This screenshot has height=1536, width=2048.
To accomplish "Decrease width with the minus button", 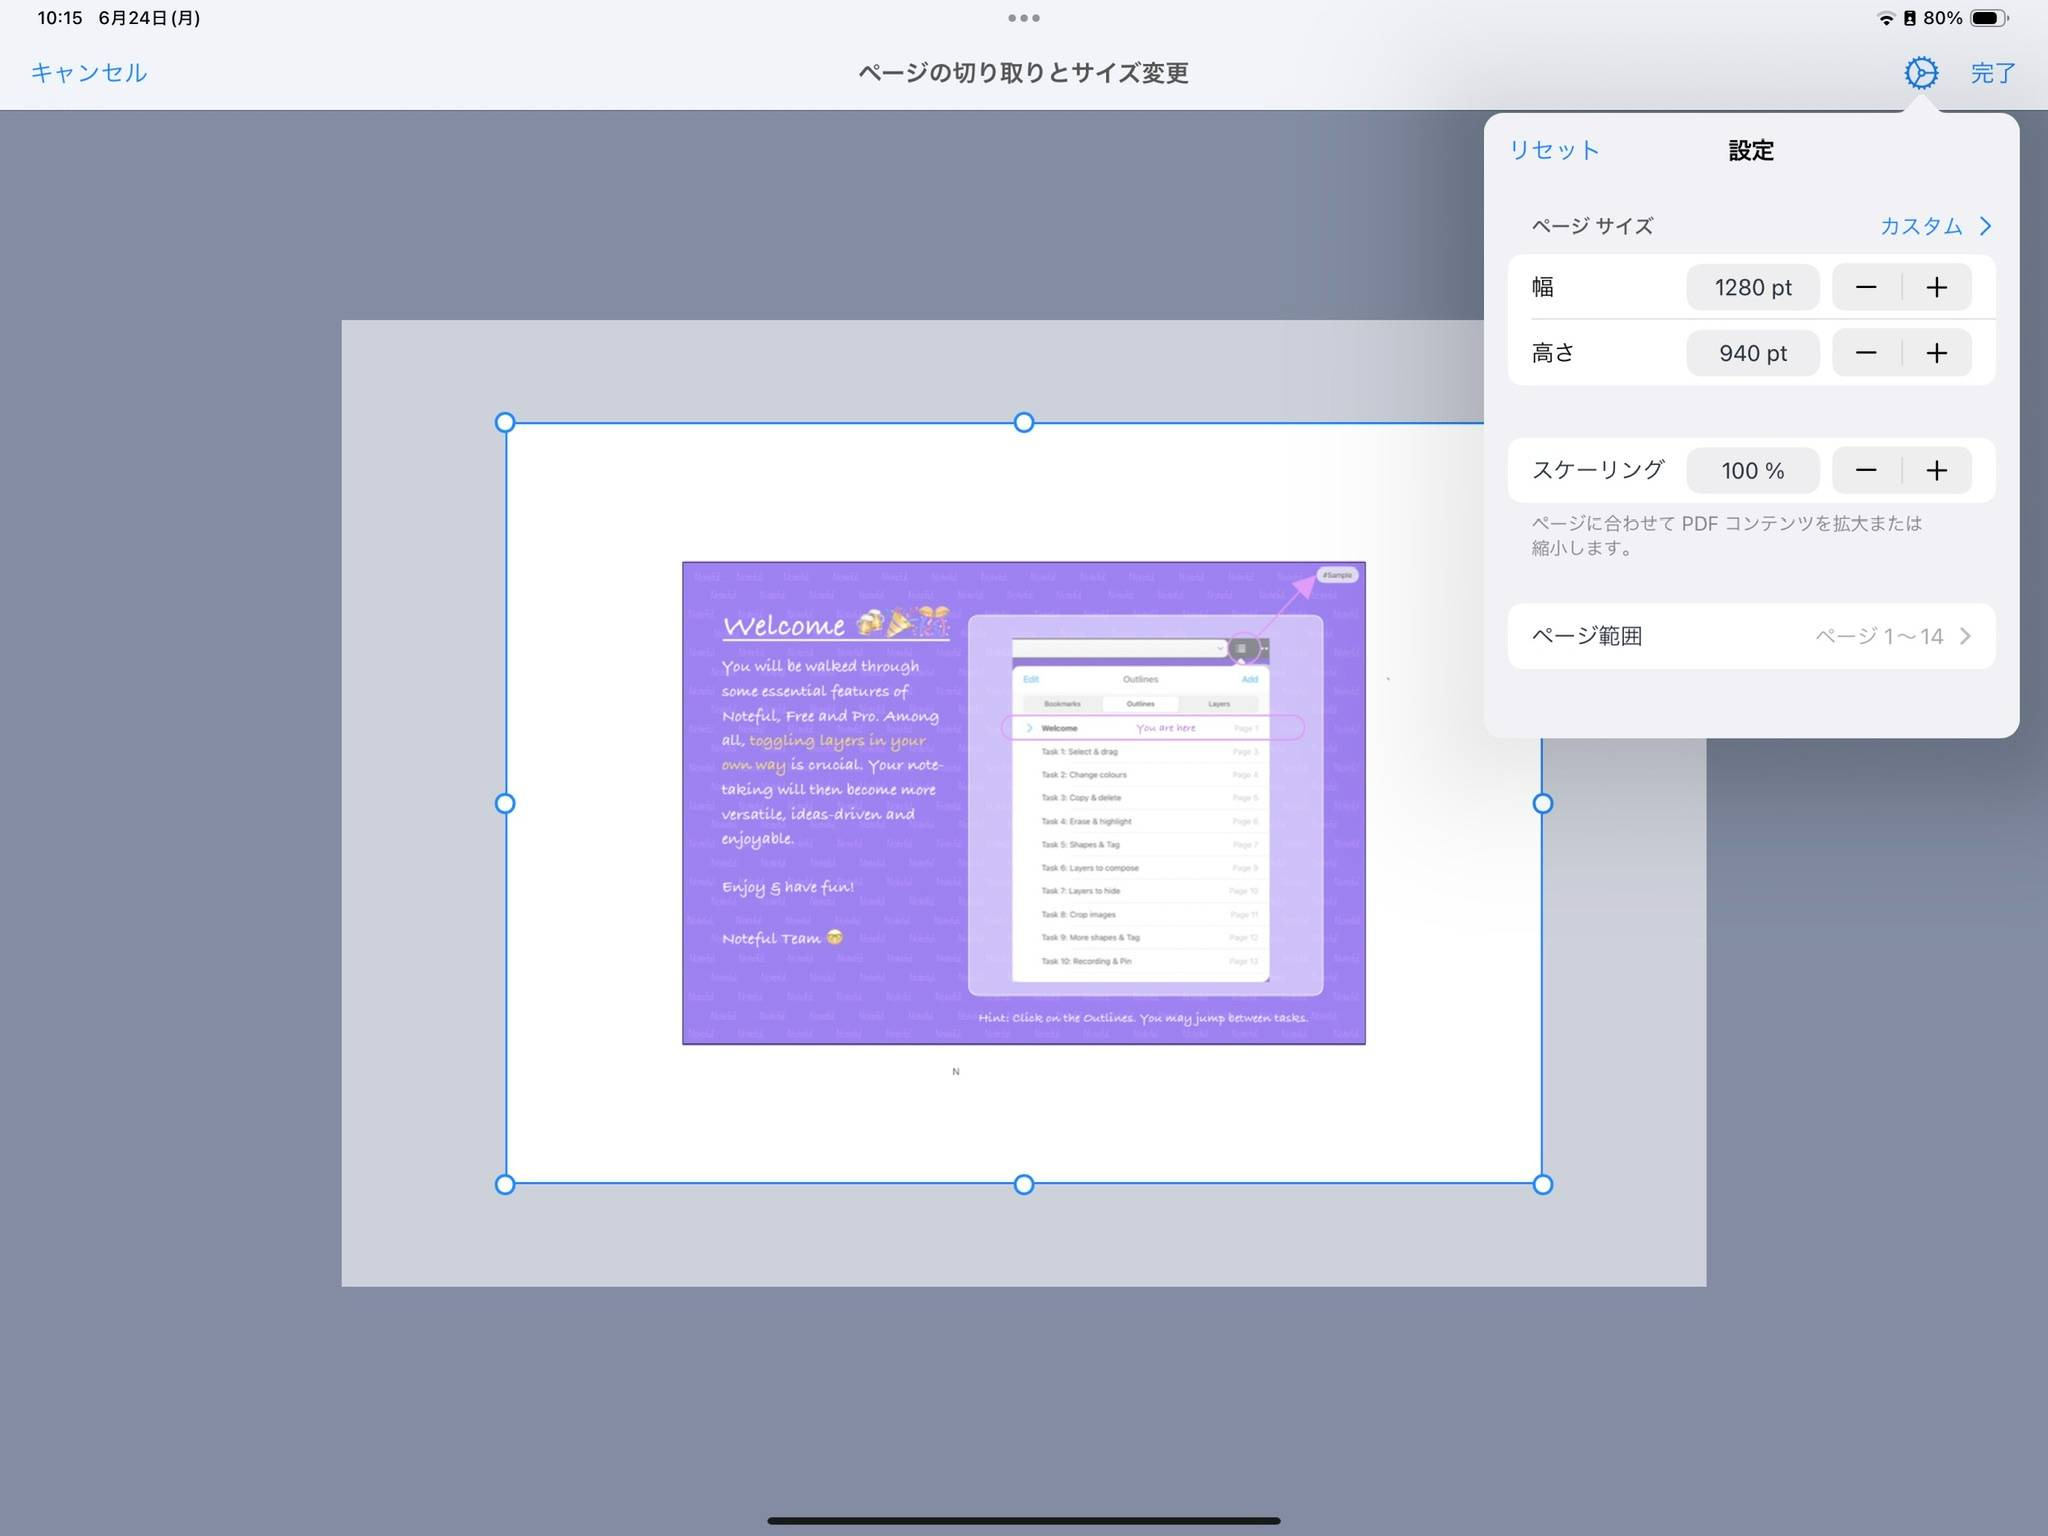I will coord(1866,288).
